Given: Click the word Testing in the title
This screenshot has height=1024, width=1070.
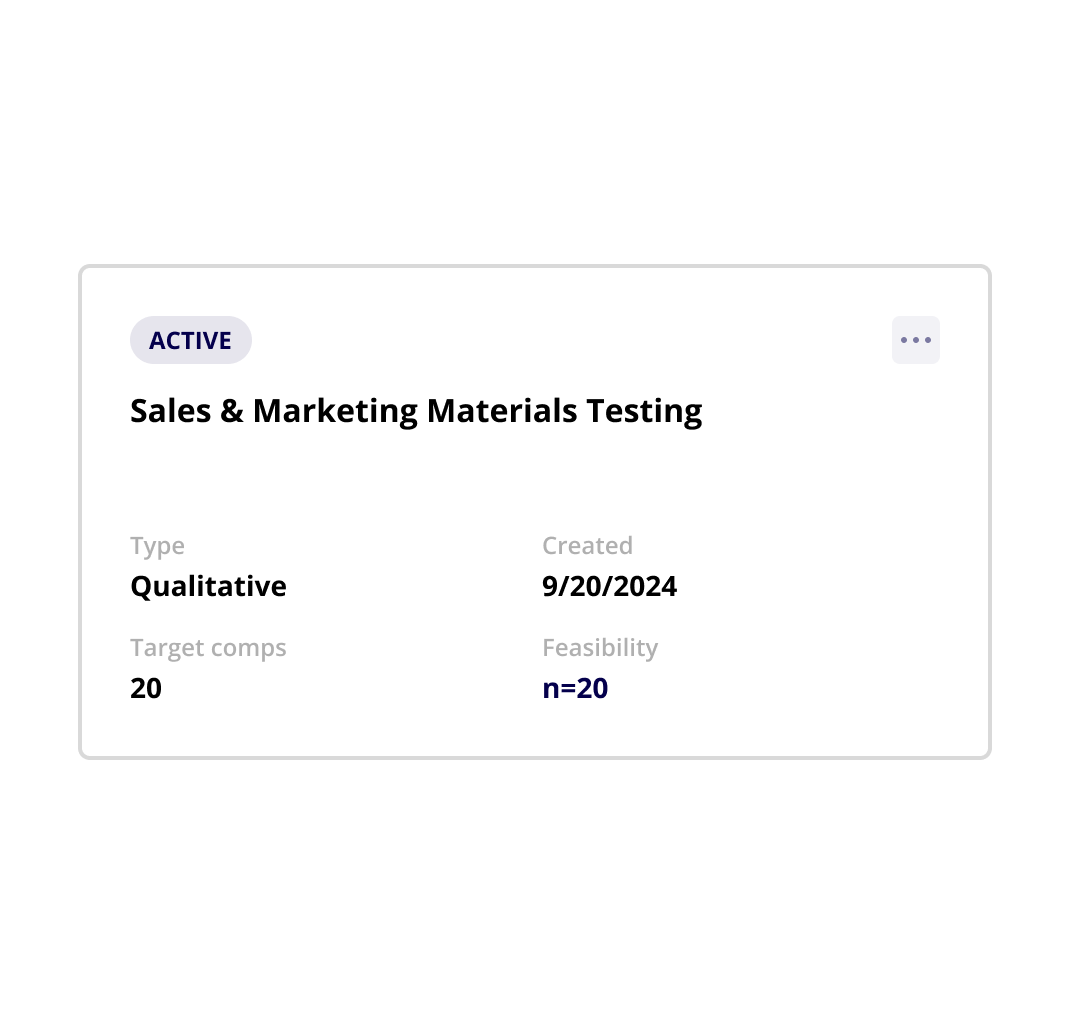Looking at the screenshot, I should [x=644, y=411].
